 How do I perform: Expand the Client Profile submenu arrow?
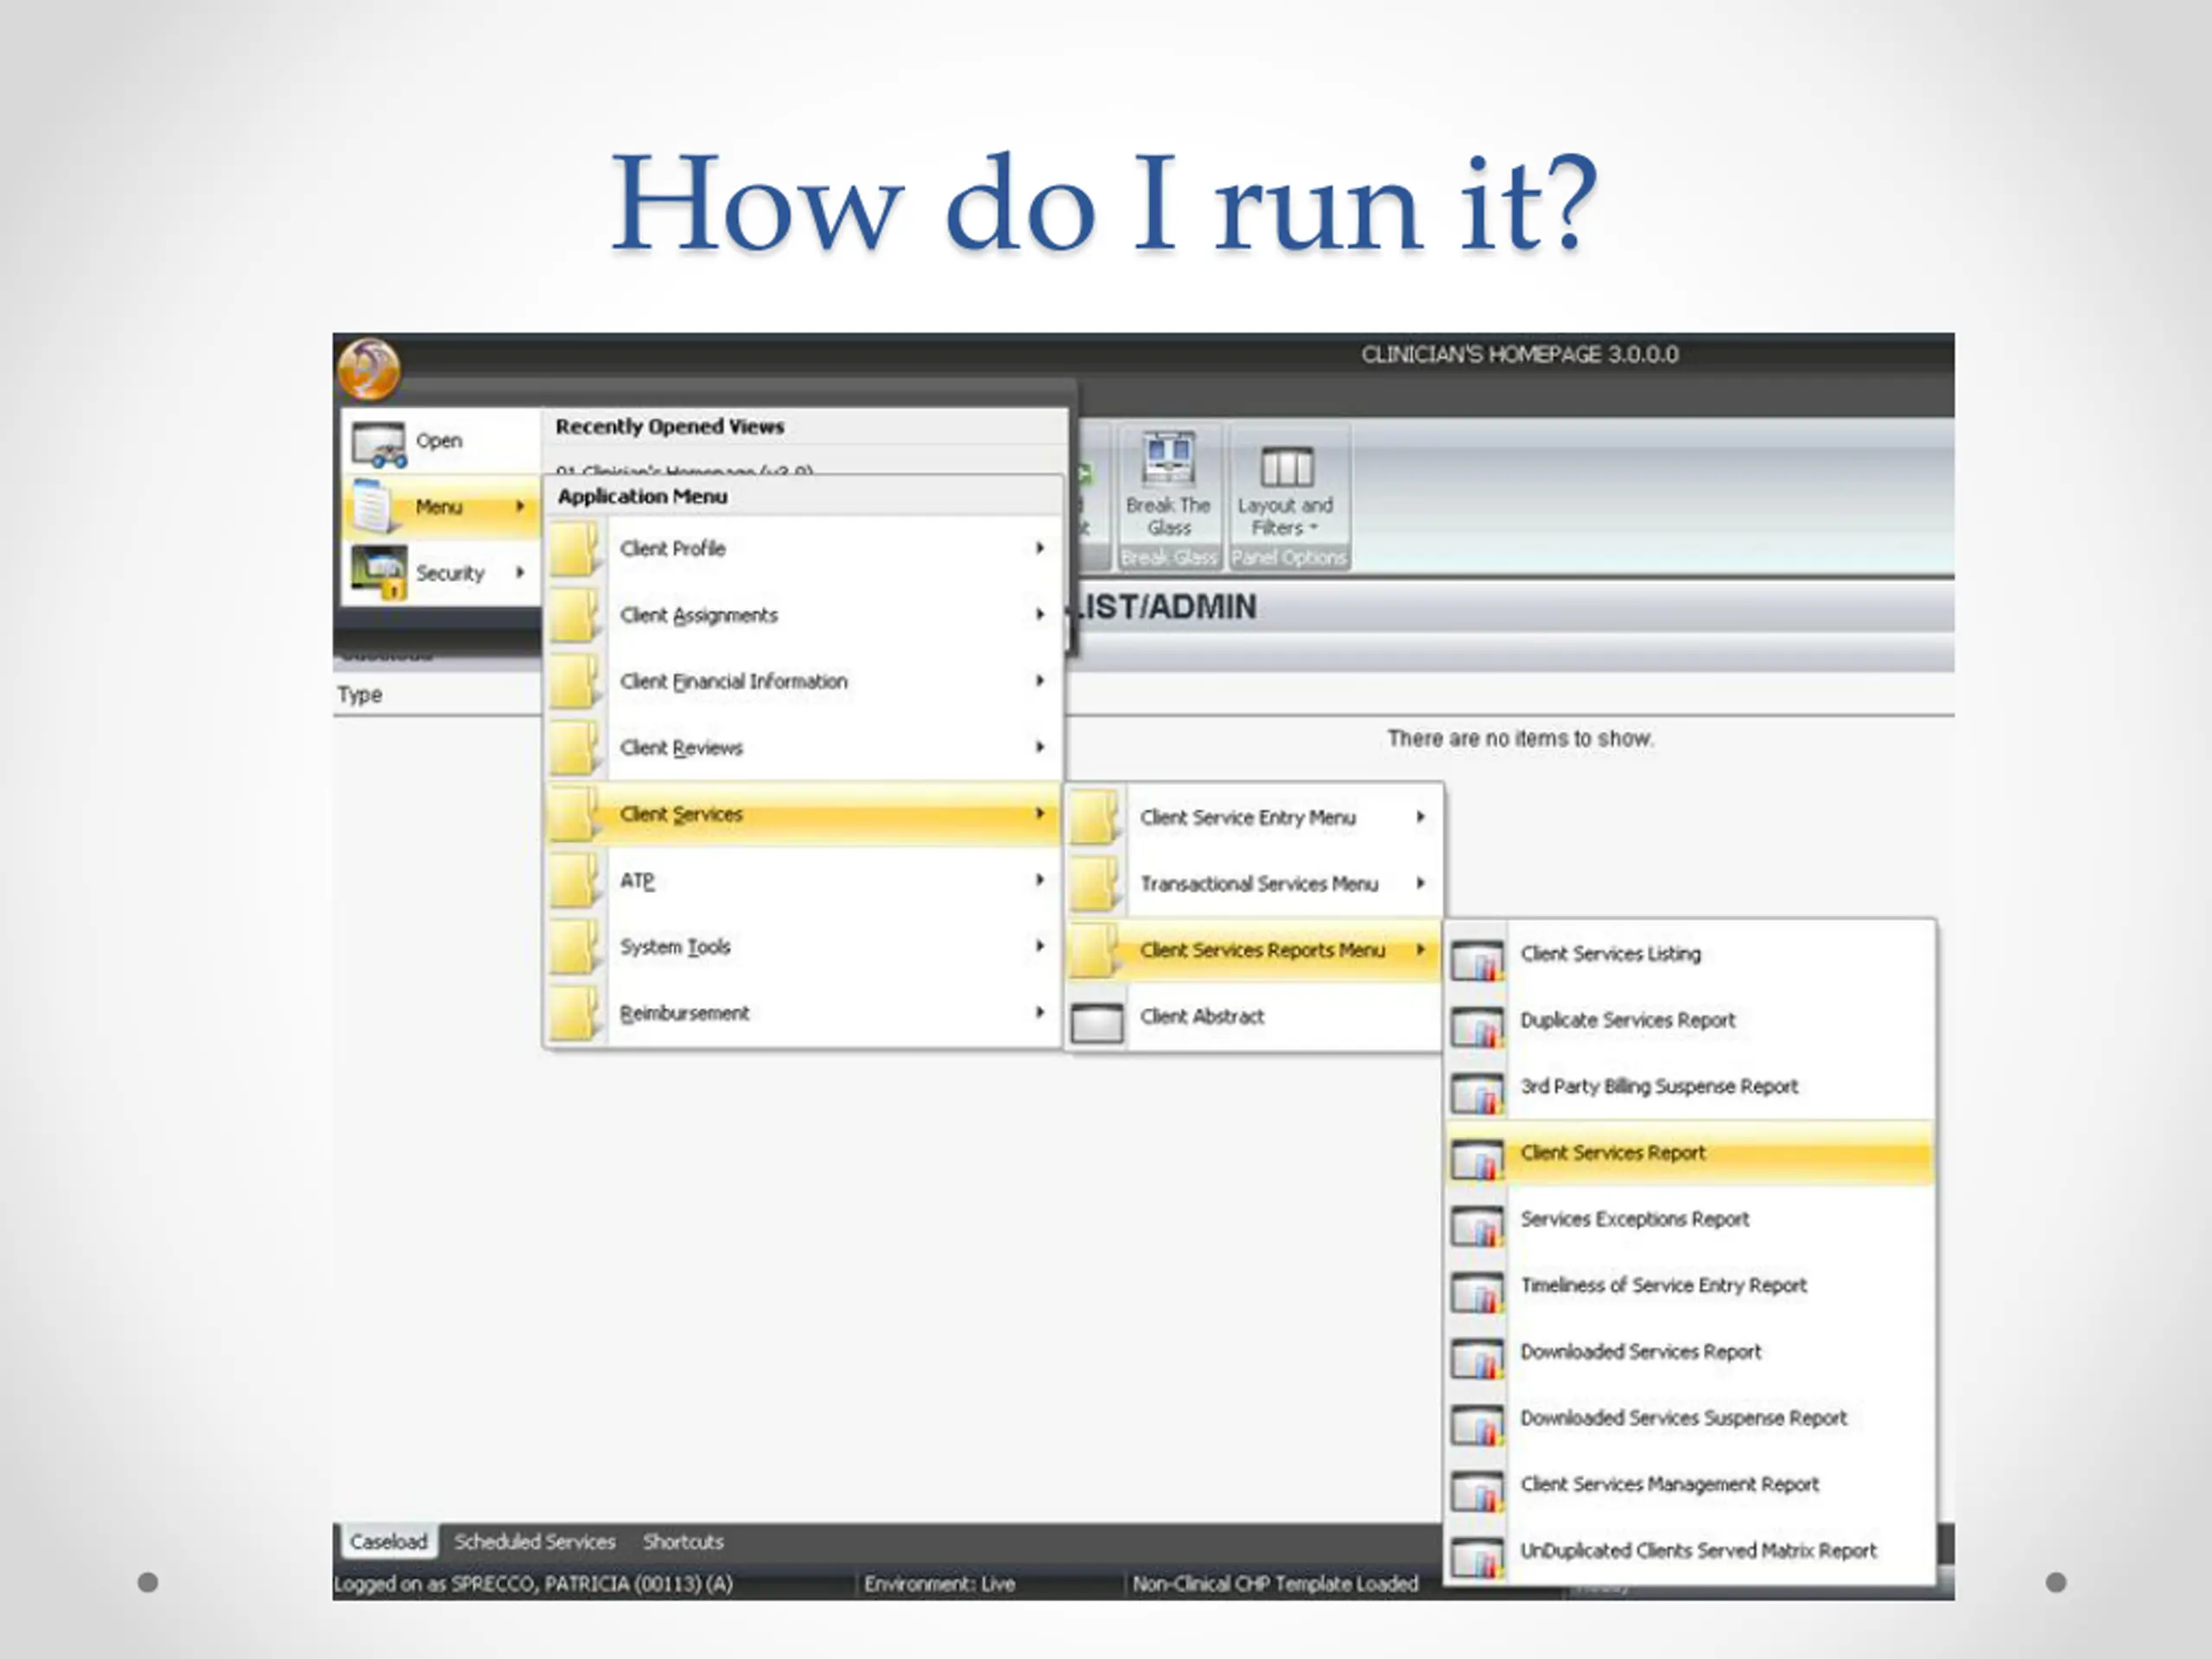[1040, 548]
